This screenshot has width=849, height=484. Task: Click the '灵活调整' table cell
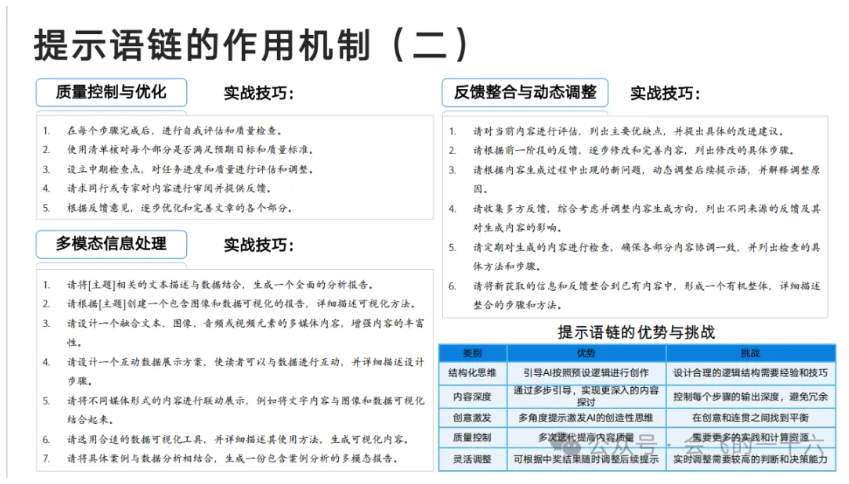click(x=472, y=459)
